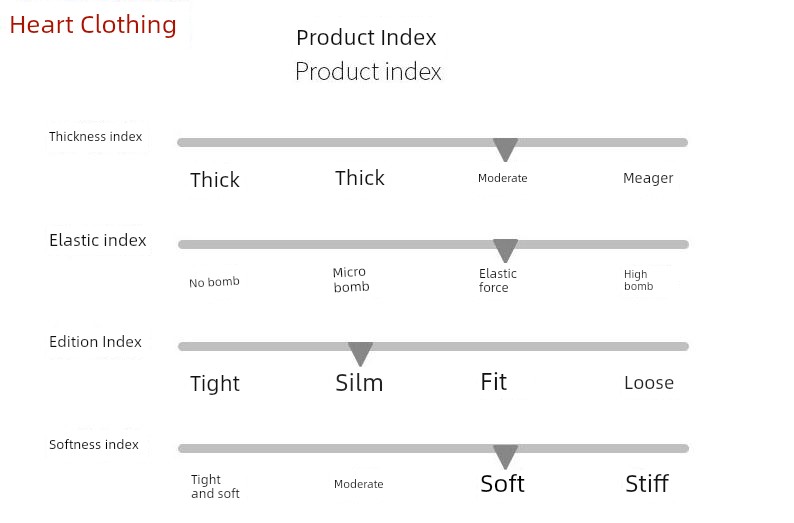Click the Elastic index triangle marker
The width and height of the screenshot is (794, 523).
pyautogui.click(x=505, y=251)
